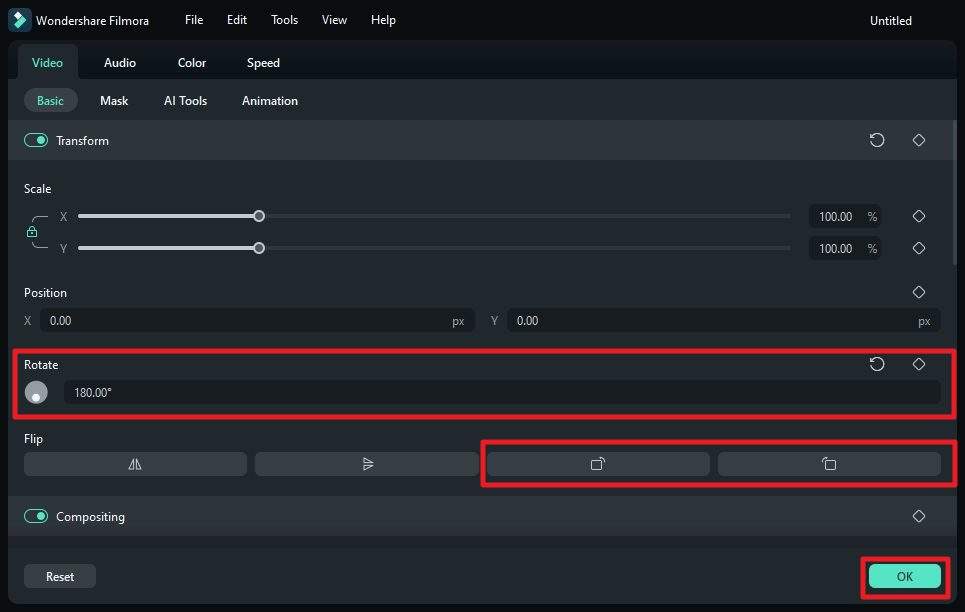Unlock the scale aspect ratio lock
The image size is (965, 612).
(32, 232)
